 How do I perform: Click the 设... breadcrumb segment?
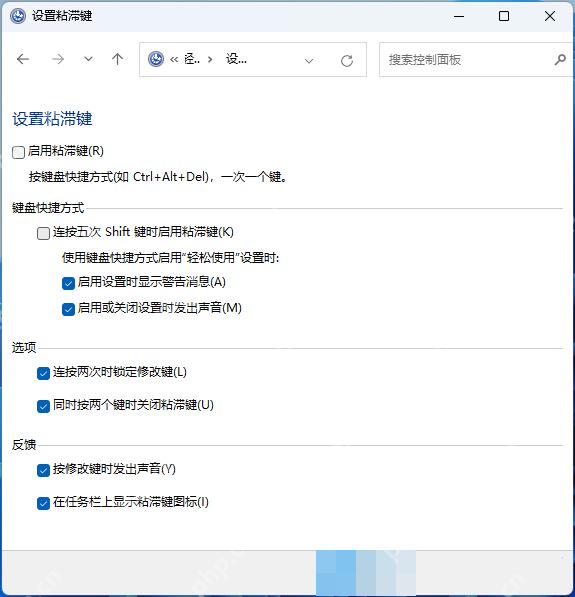click(236, 59)
